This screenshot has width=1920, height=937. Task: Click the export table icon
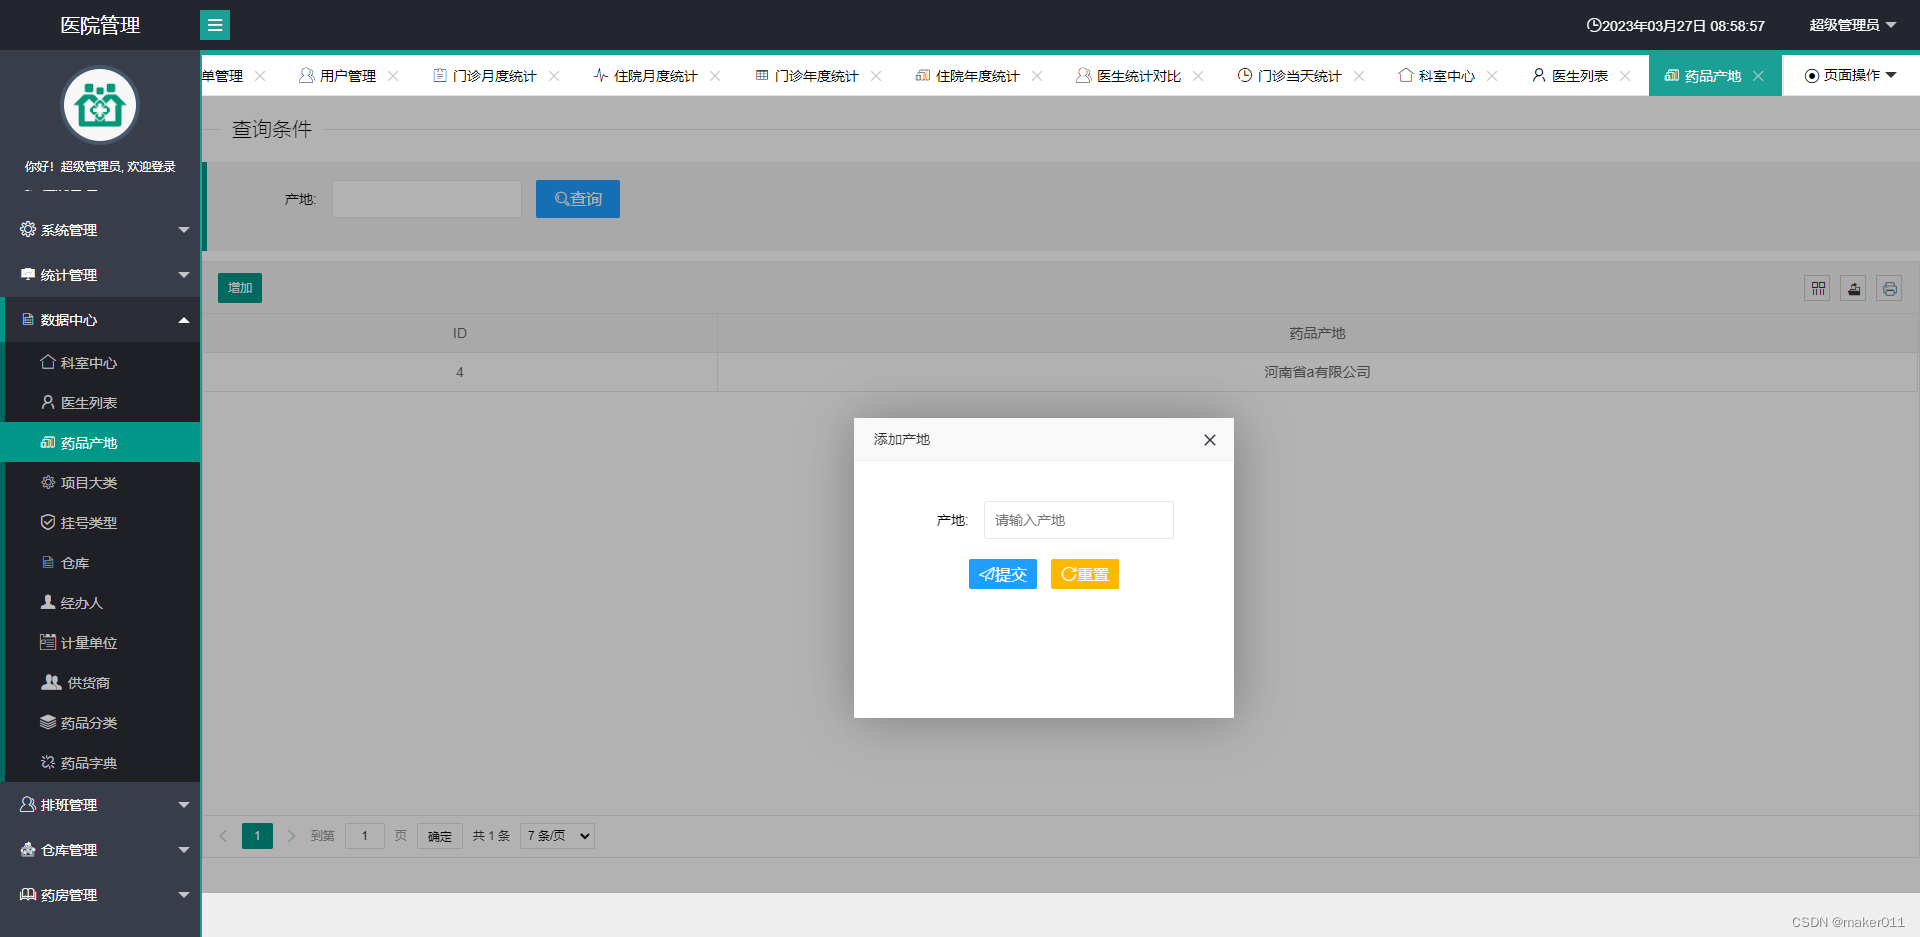click(1854, 289)
